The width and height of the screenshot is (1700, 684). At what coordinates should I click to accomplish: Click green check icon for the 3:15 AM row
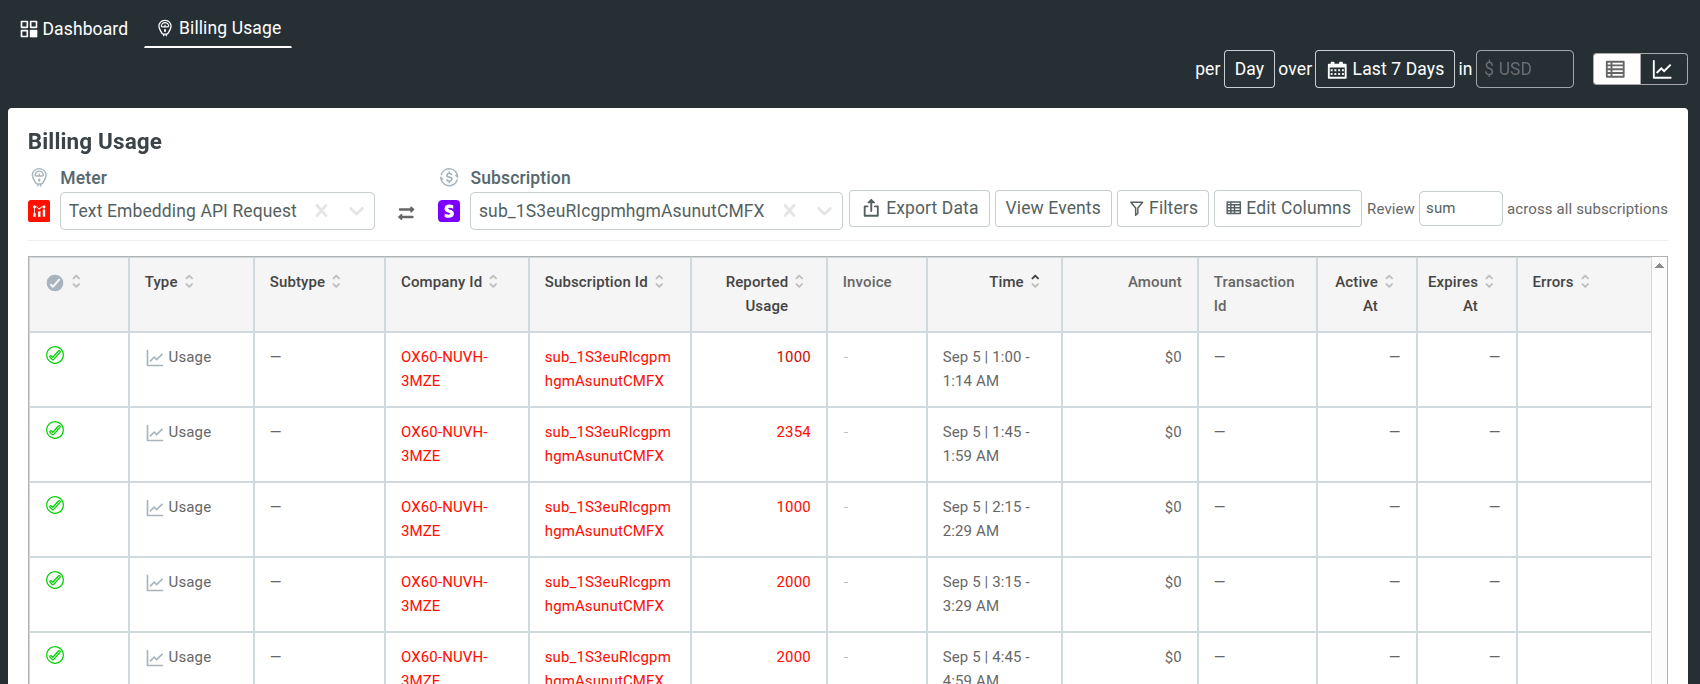pos(55,580)
